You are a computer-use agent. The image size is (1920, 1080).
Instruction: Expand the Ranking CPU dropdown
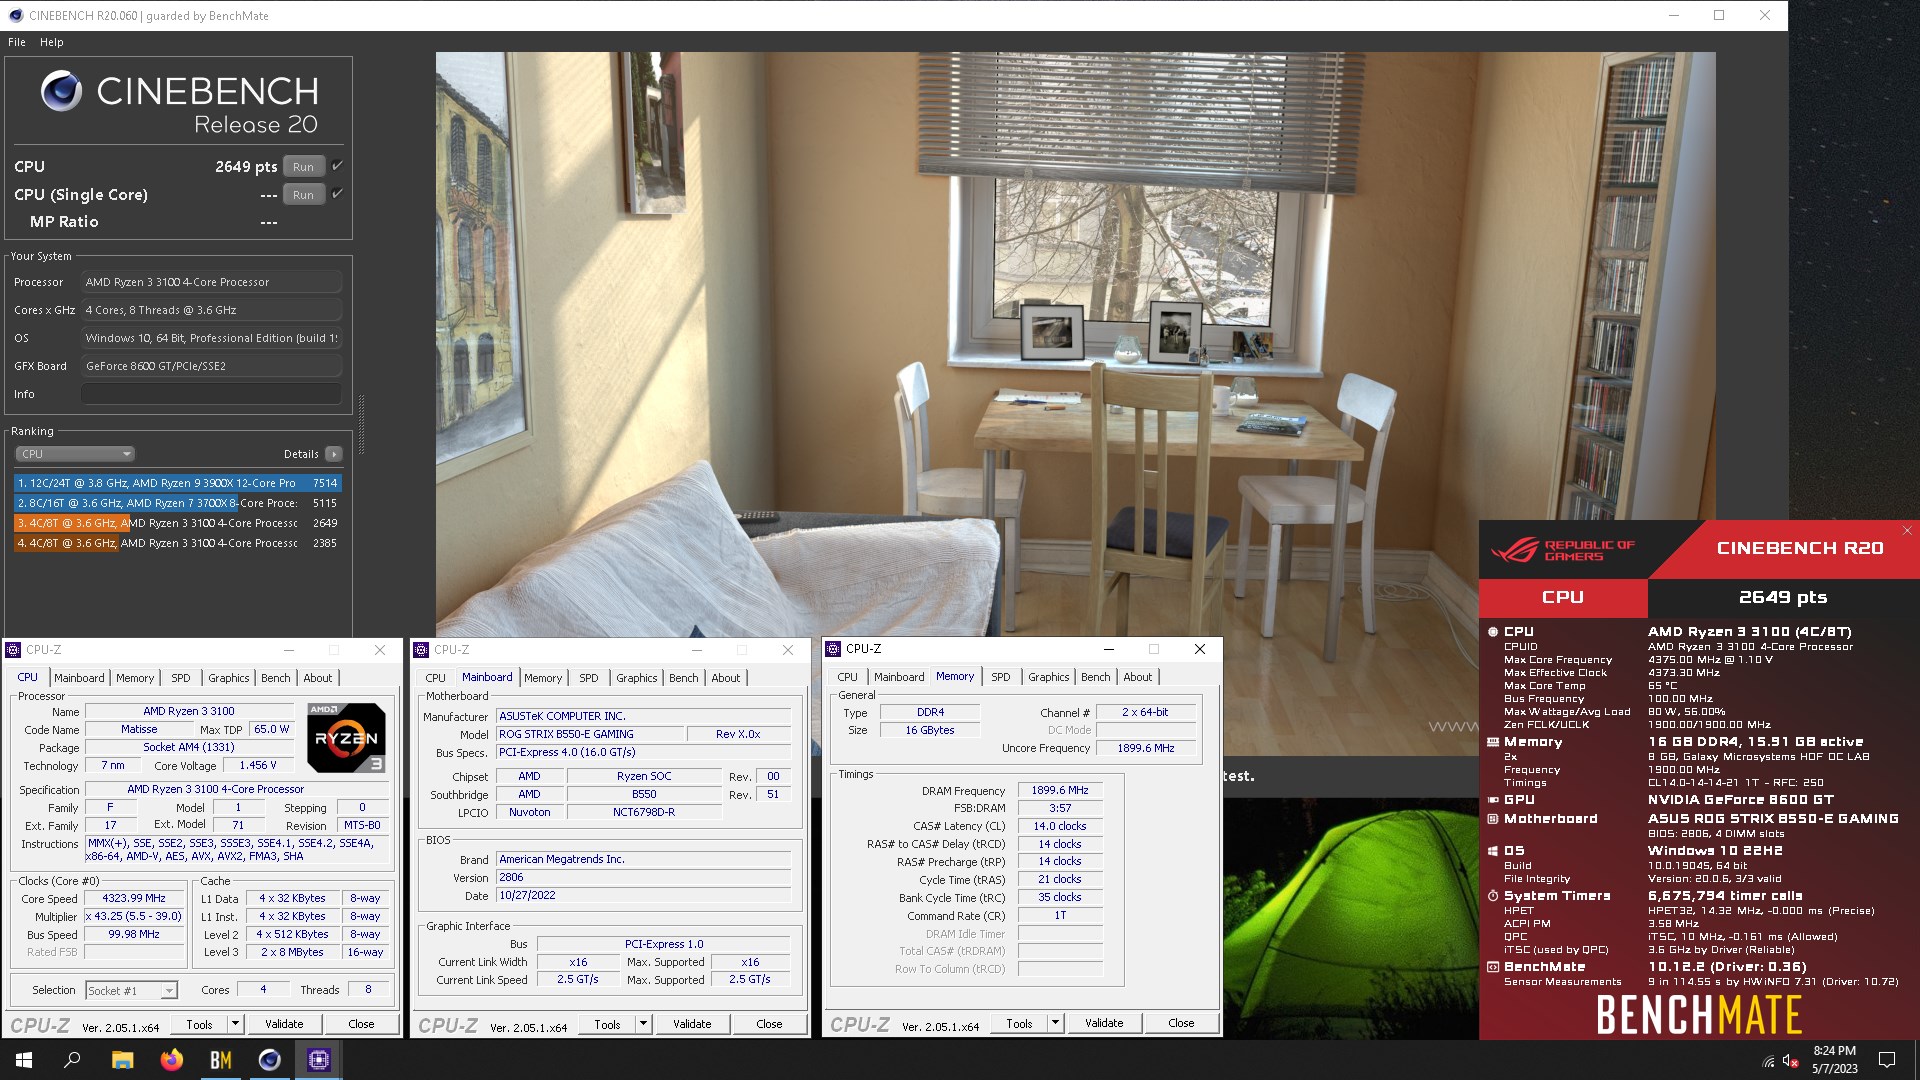pyautogui.click(x=75, y=454)
